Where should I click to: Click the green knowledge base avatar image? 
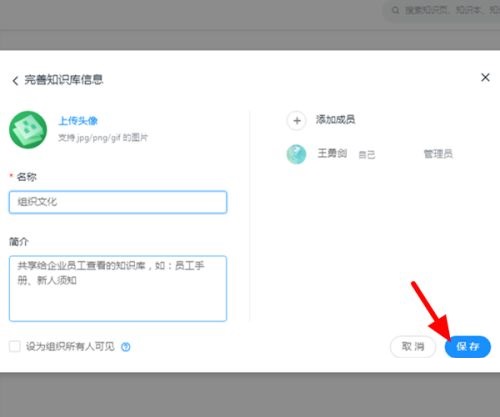click(x=28, y=130)
